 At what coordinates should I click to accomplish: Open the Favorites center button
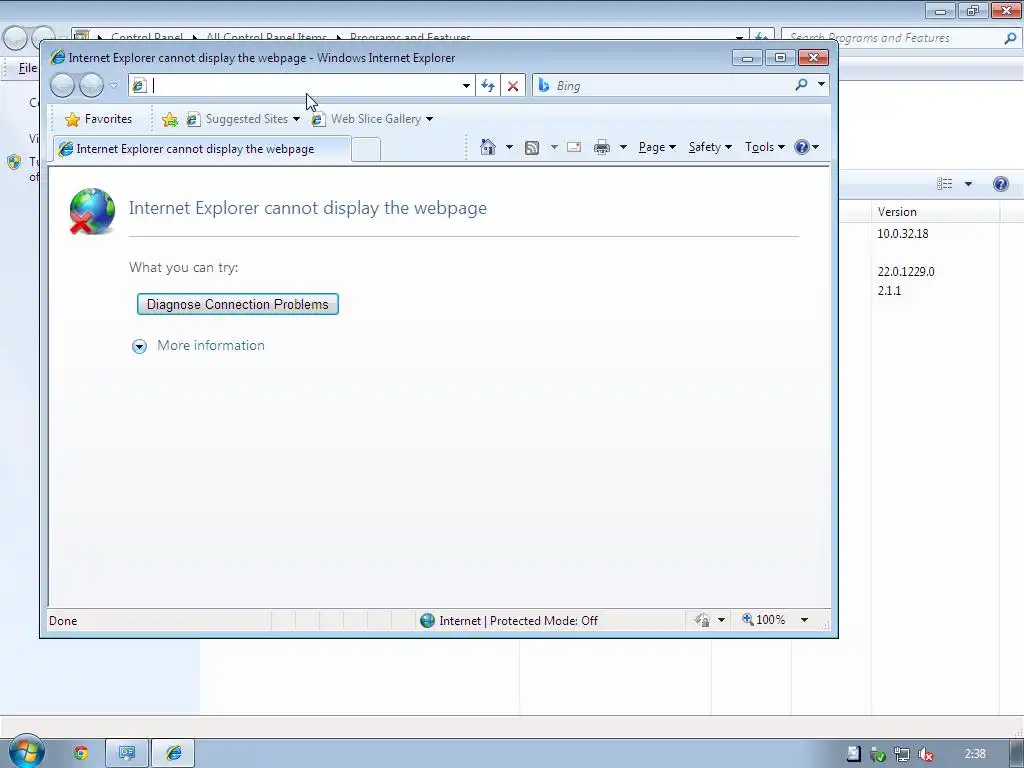pyautogui.click(x=99, y=119)
